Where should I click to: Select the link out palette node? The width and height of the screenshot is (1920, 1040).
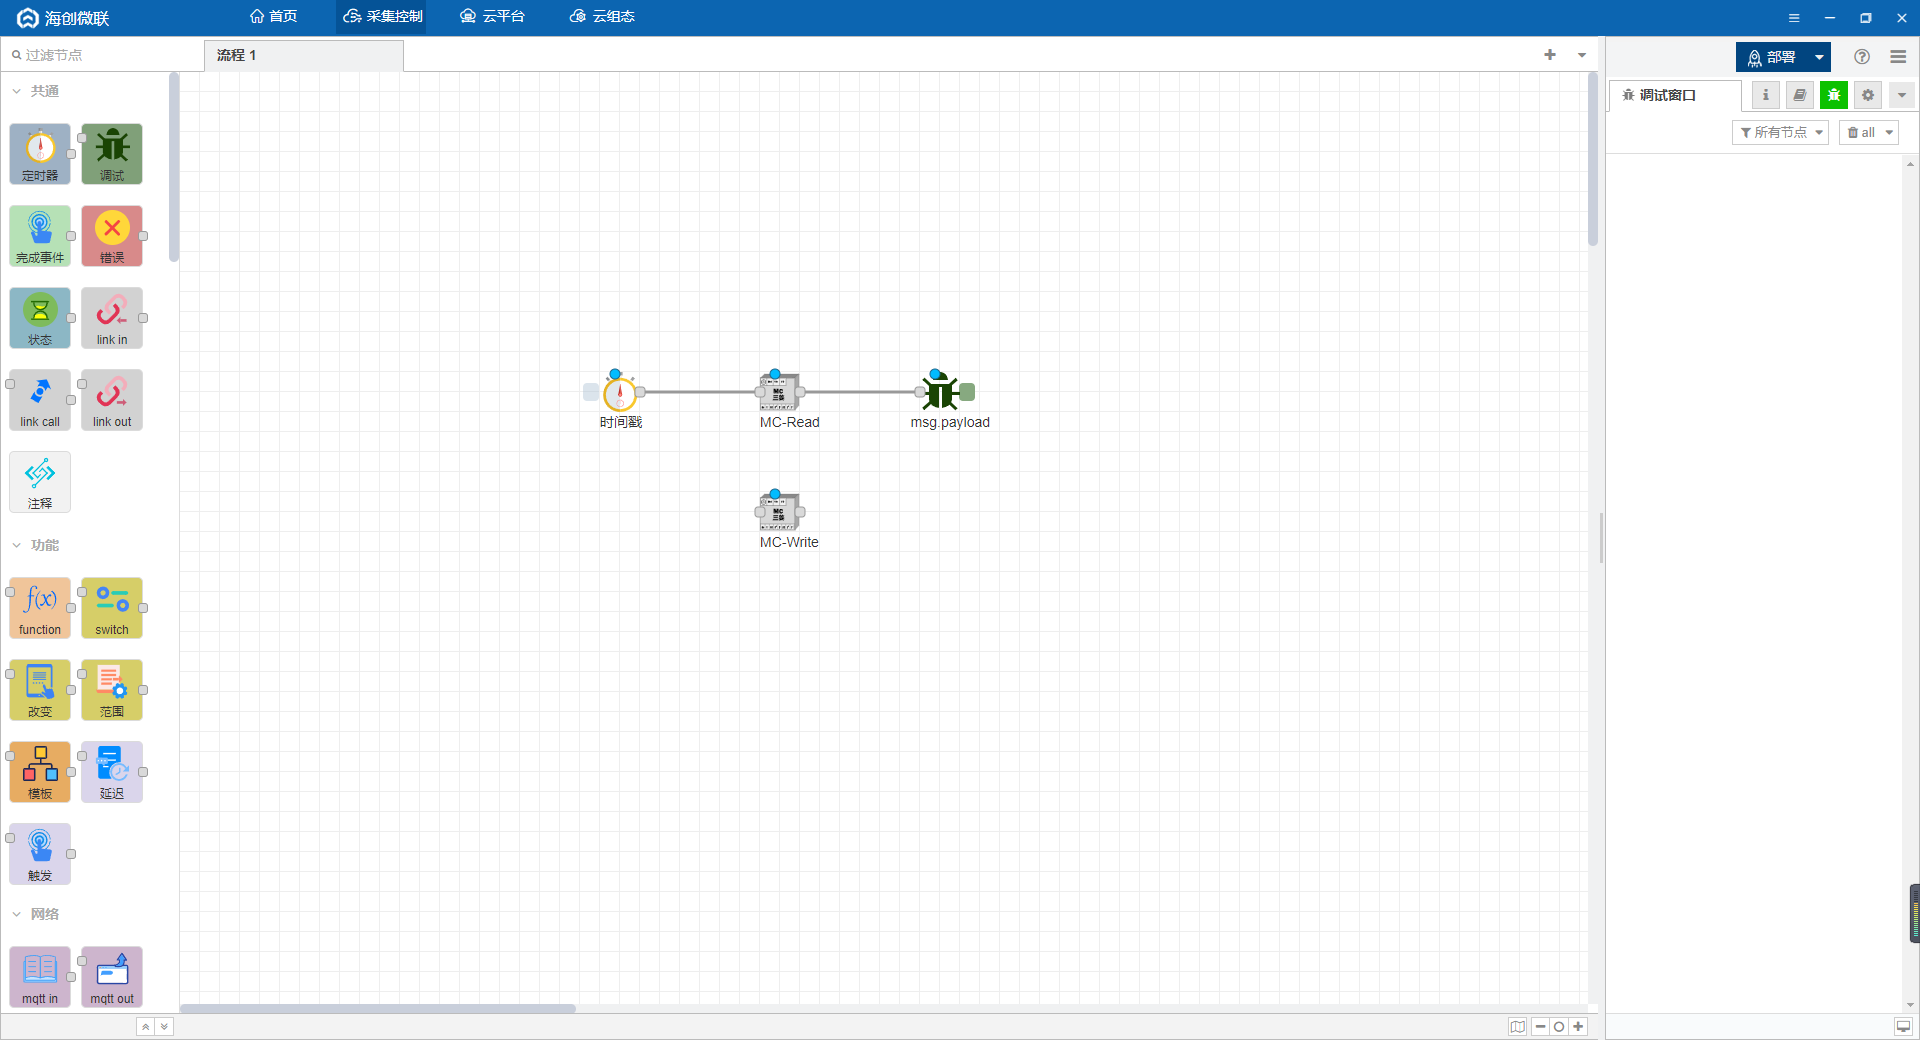tap(112, 400)
